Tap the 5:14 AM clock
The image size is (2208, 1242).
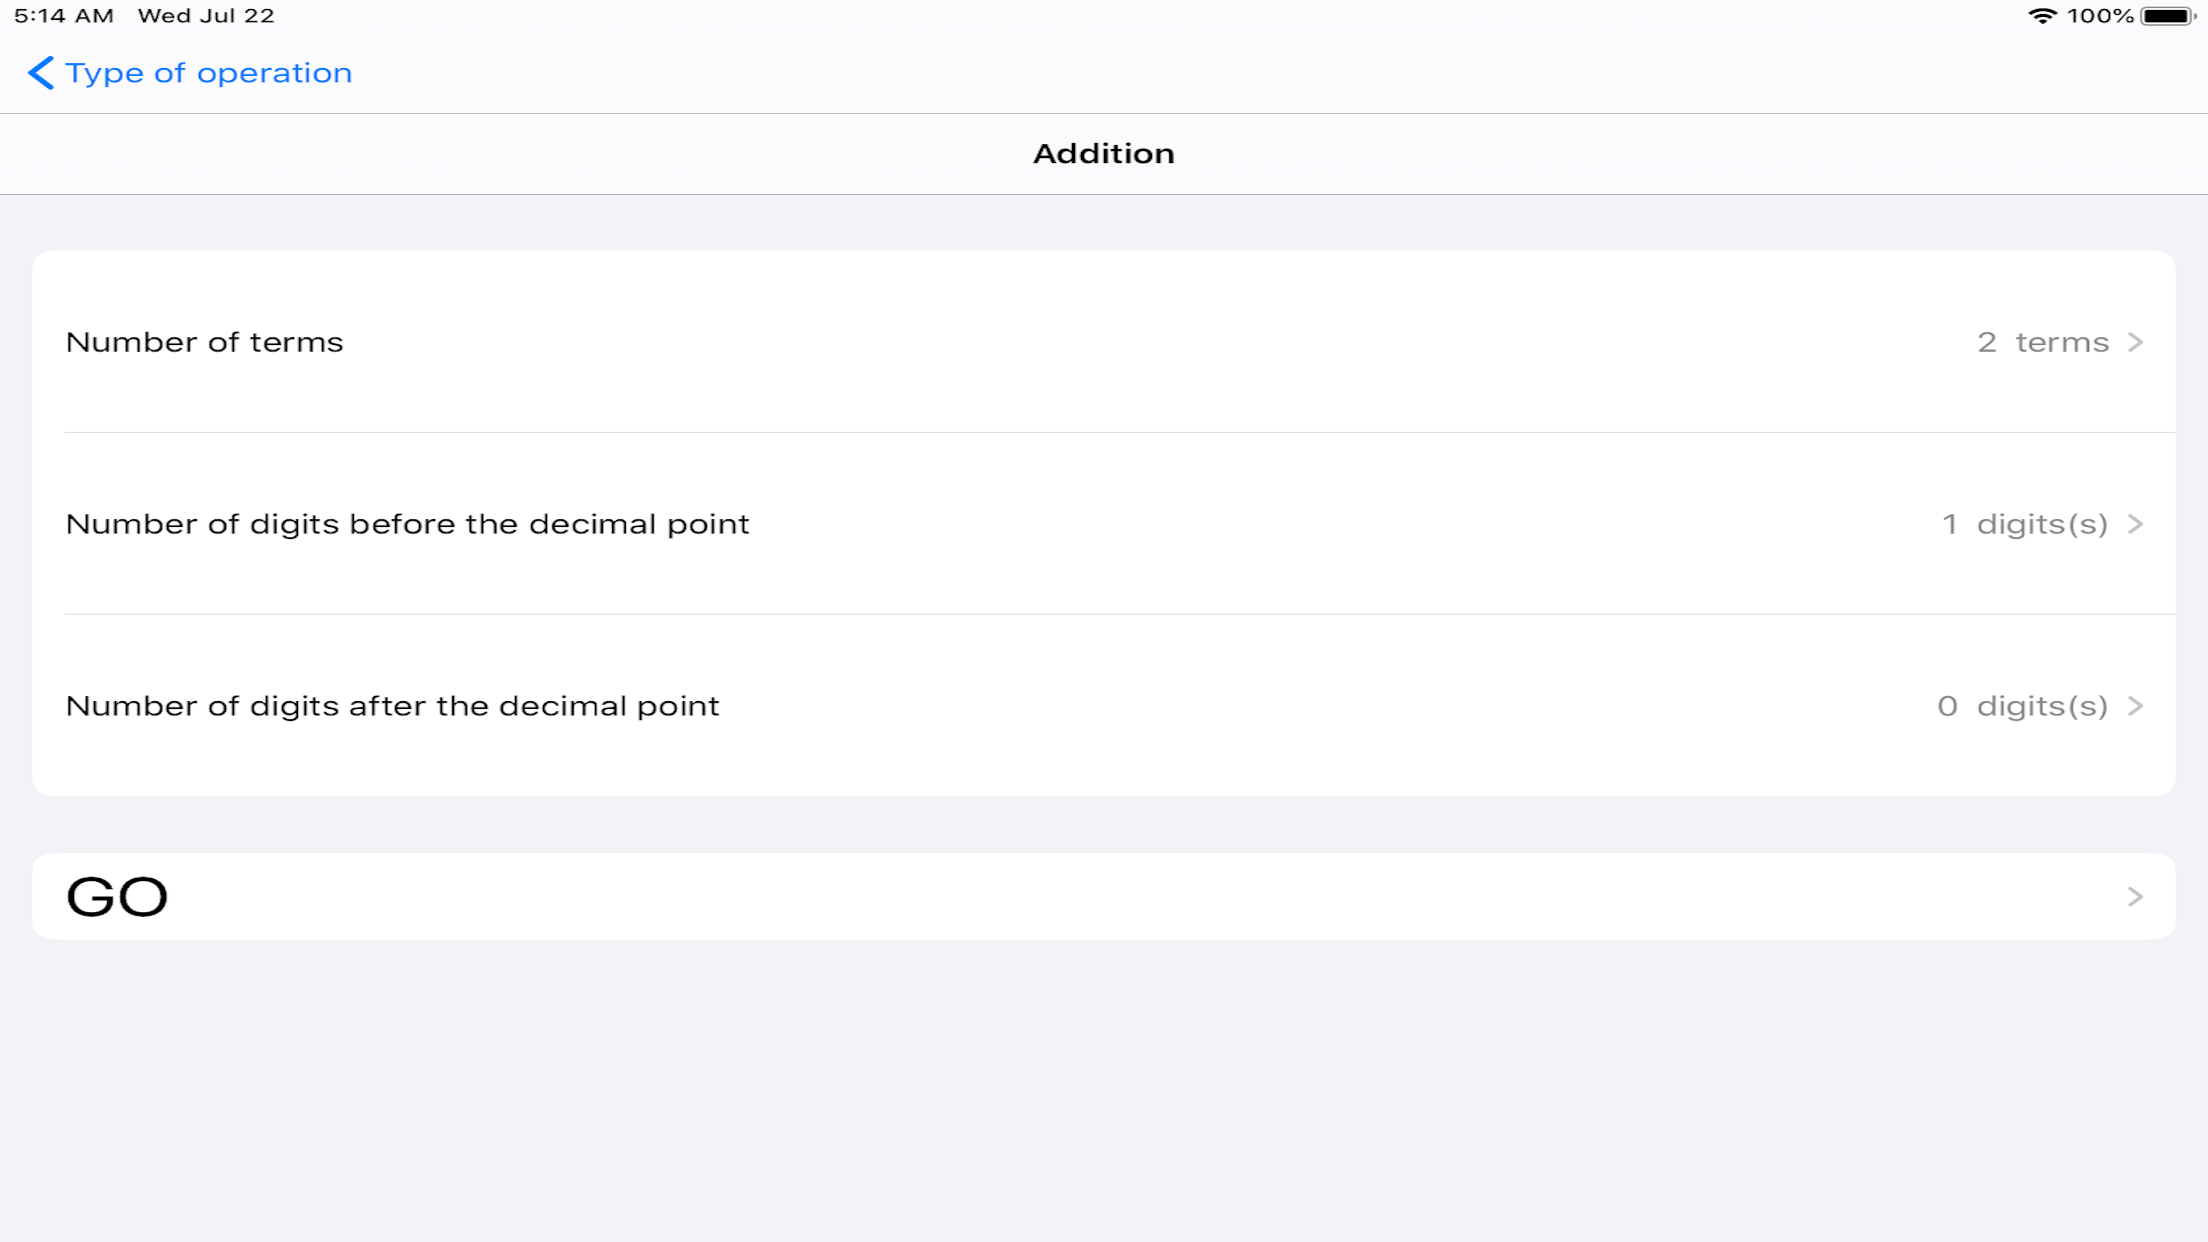(x=64, y=16)
